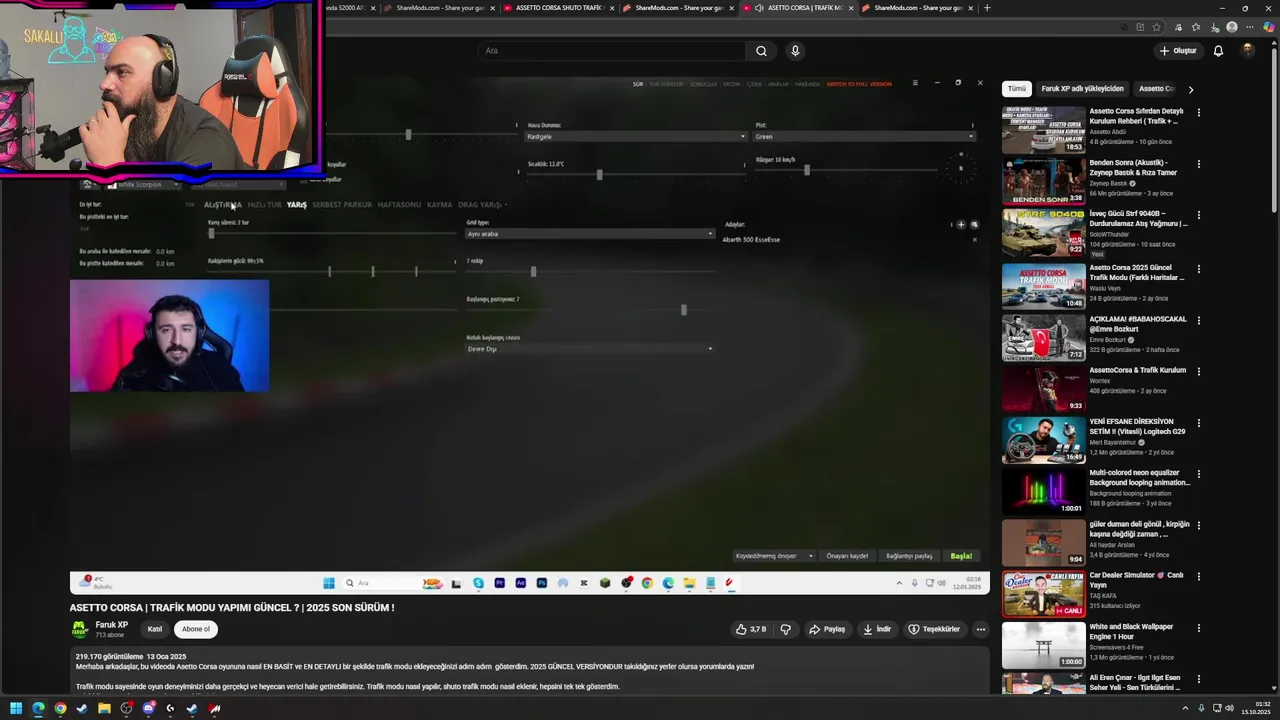Open options for 'Benden Sonra (Akustik)' video

point(1198,164)
